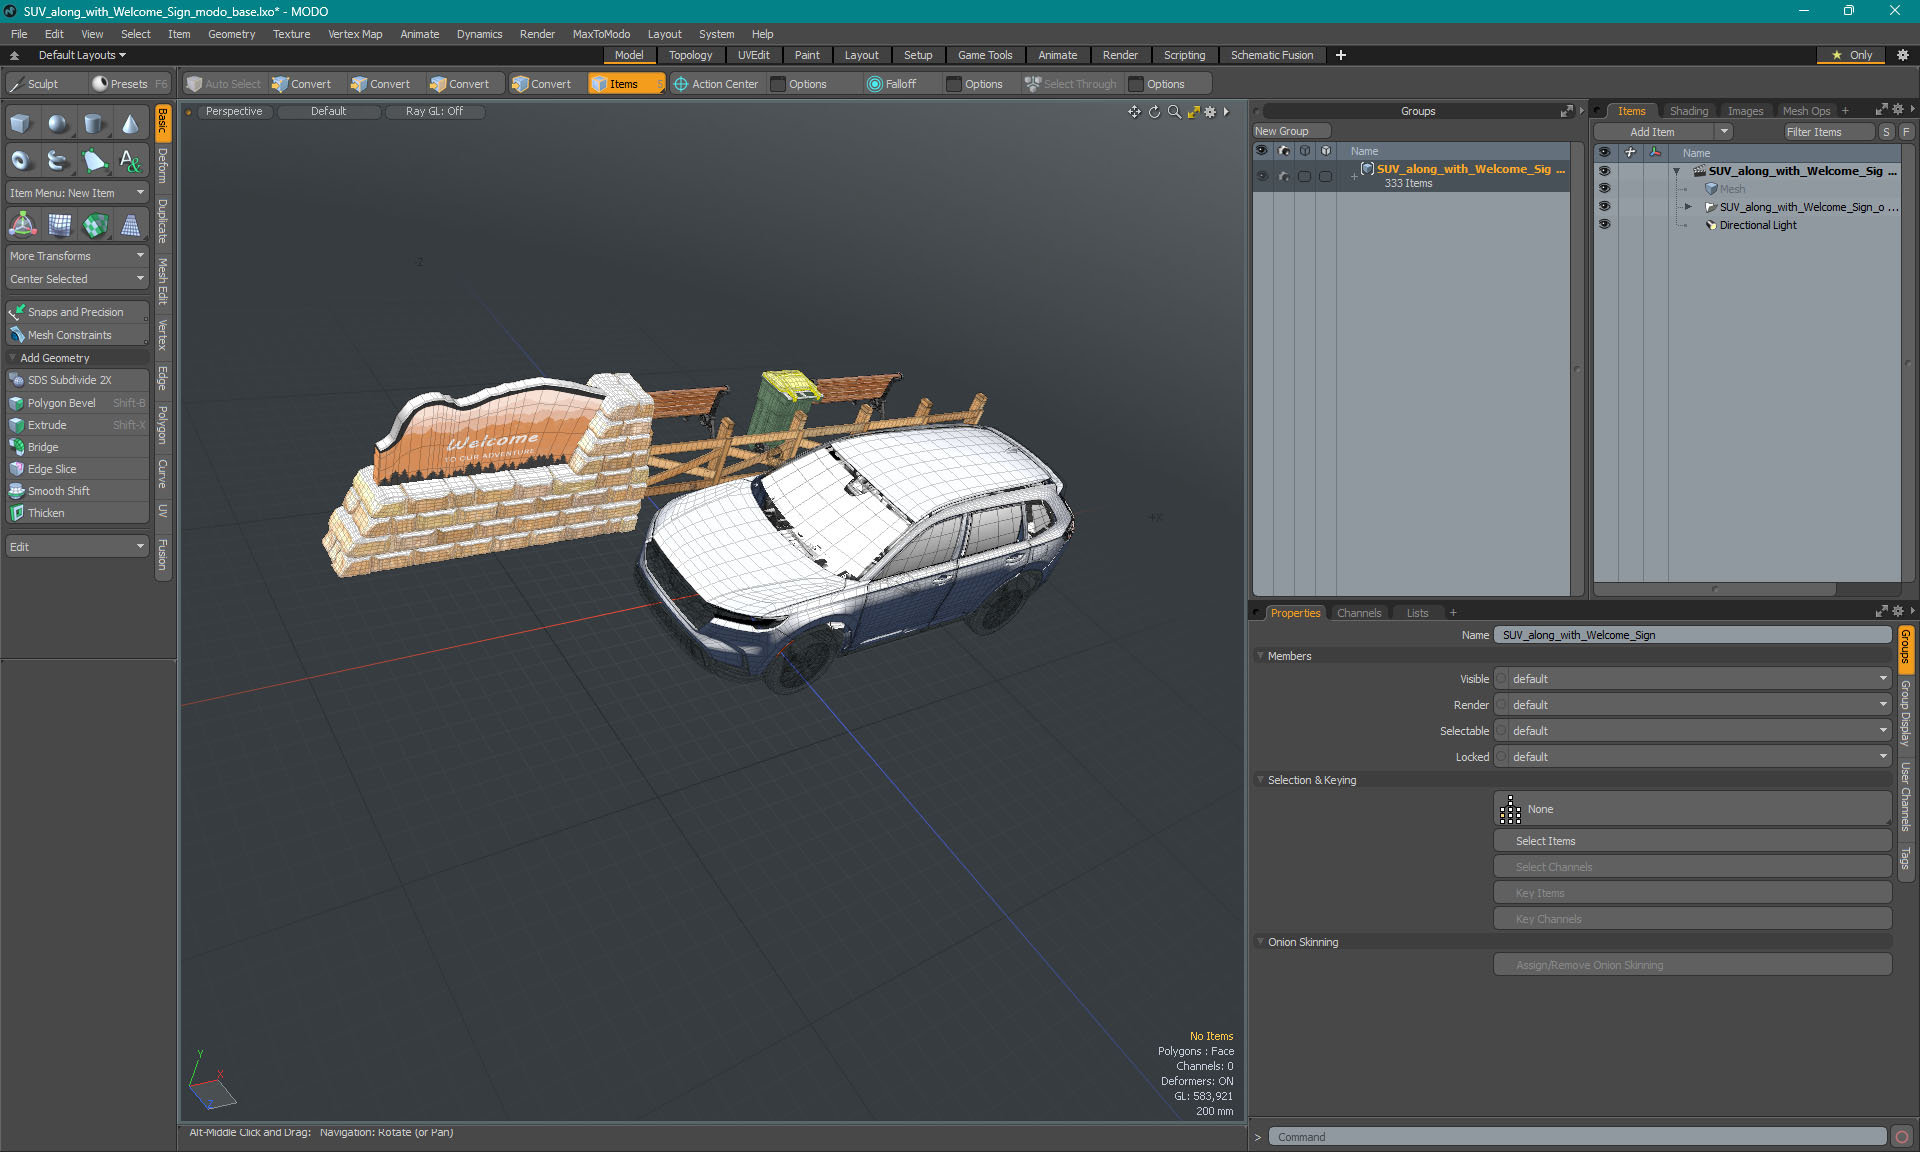The height and width of the screenshot is (1152, 1920).
Task: Toggle group visibility eye in Groups list
Action: [x=1262, y=176]
